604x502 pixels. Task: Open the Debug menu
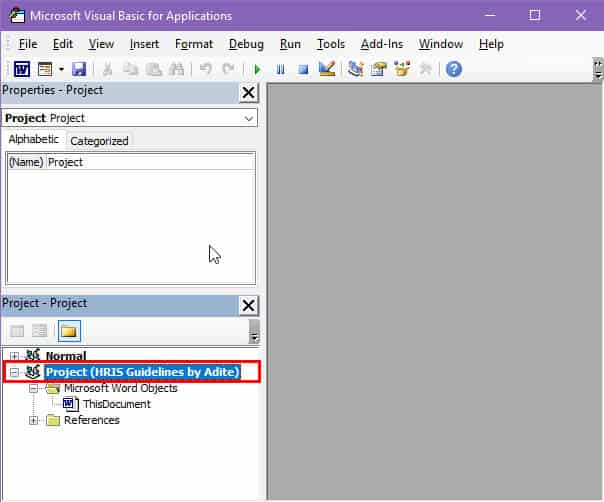pyautogui.click(x=247, y=44)
